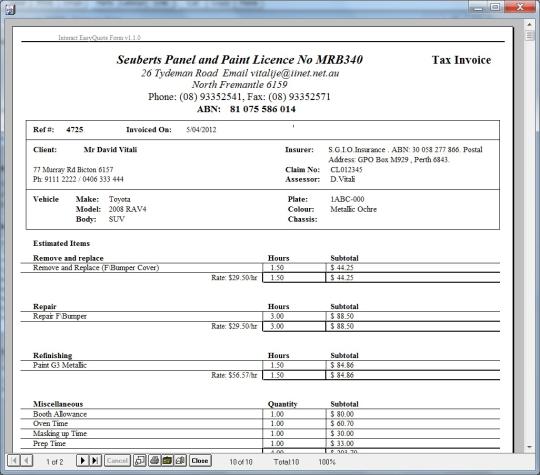Minimize the preview window

tap(478, 7)
